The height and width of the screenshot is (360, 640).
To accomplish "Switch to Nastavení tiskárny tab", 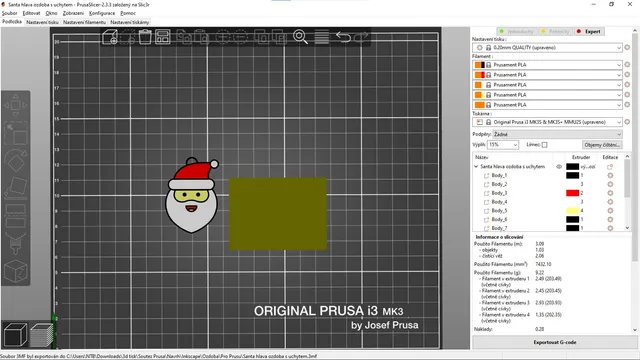I will pyautogui.click(x=130, y=22).
